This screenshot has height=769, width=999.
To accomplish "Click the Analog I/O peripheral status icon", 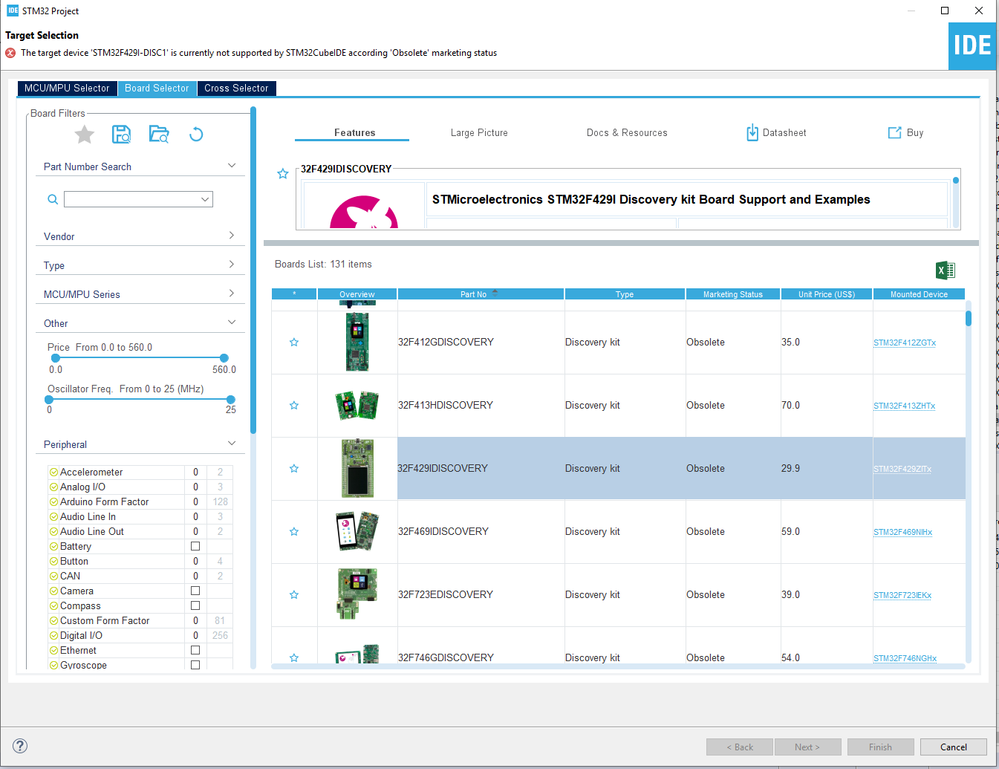I will (54, 487).
